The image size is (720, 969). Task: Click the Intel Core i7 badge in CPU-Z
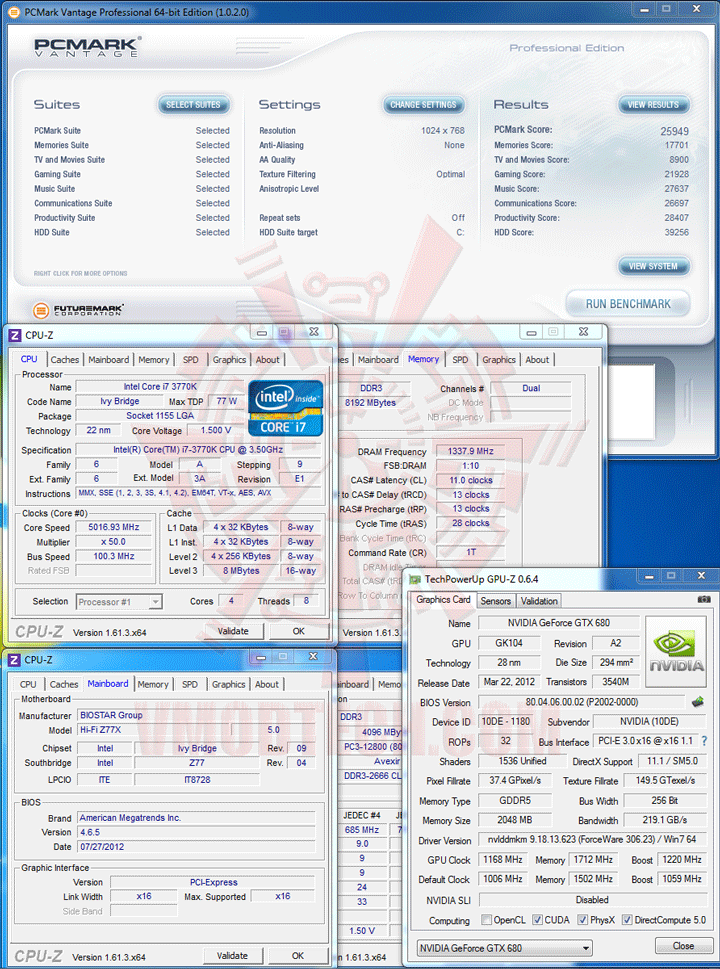point(286,408)
